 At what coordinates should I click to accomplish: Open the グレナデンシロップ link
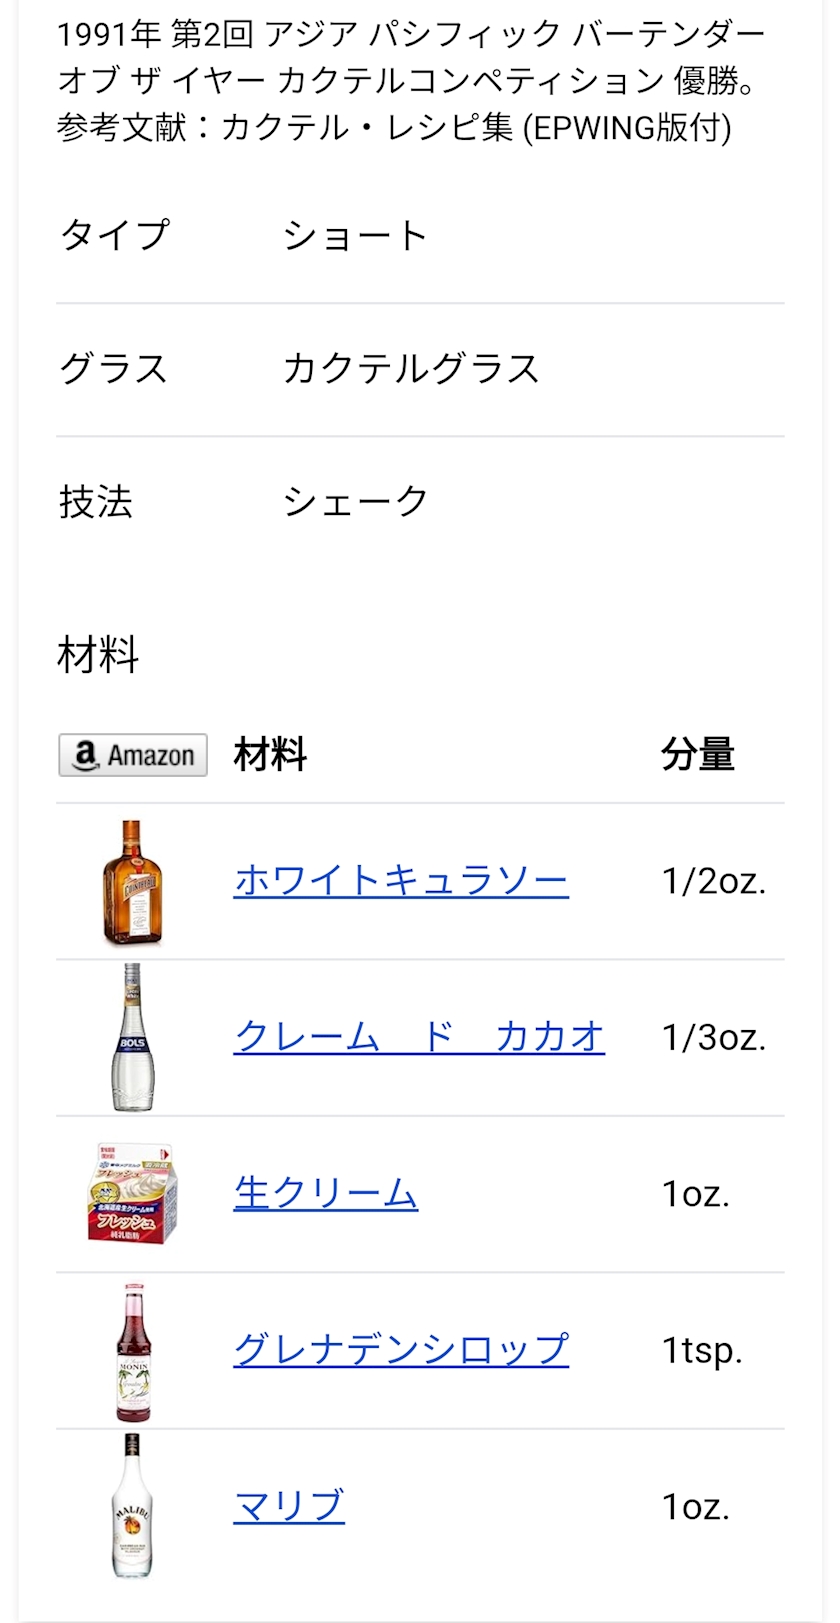click(401, 1350)
